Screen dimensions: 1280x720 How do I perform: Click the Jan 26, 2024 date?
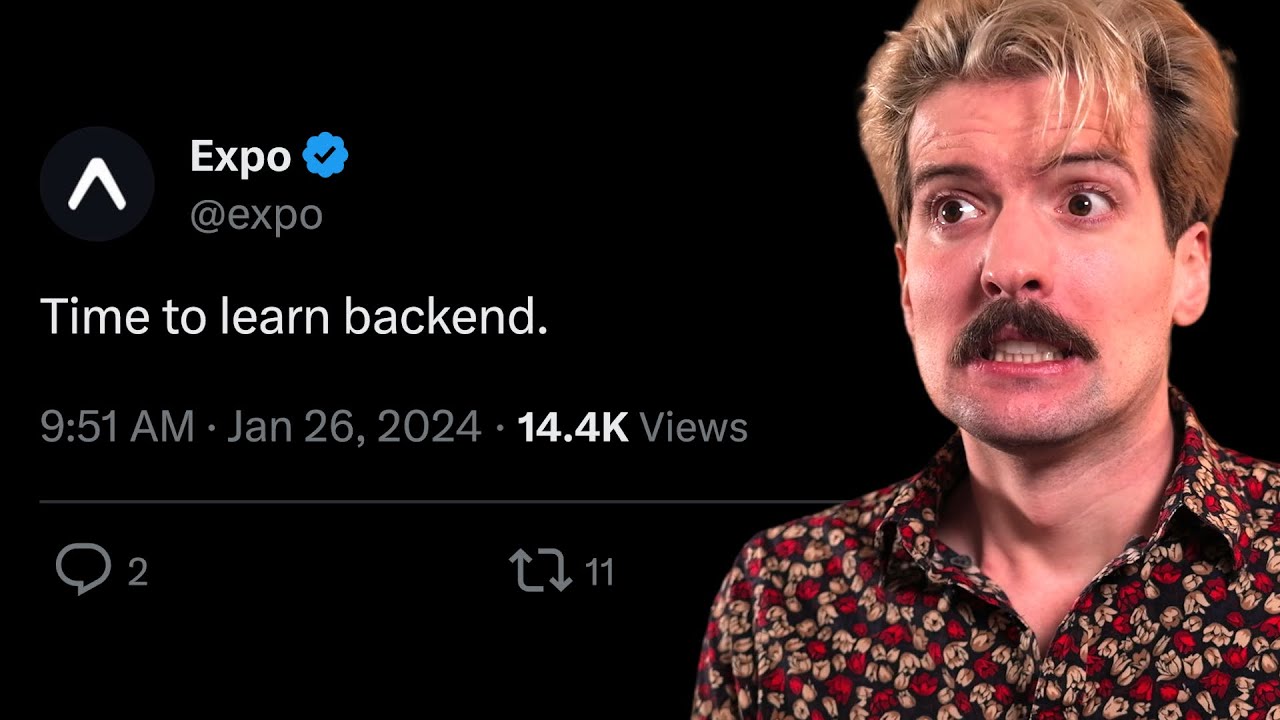pos(354,427)
